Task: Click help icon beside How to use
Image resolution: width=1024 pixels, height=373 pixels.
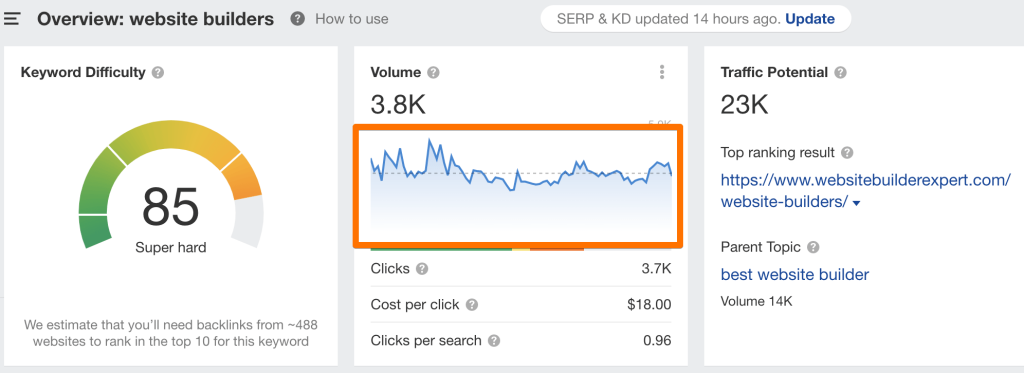Action: pyautogui.click(x=298, y=19)
